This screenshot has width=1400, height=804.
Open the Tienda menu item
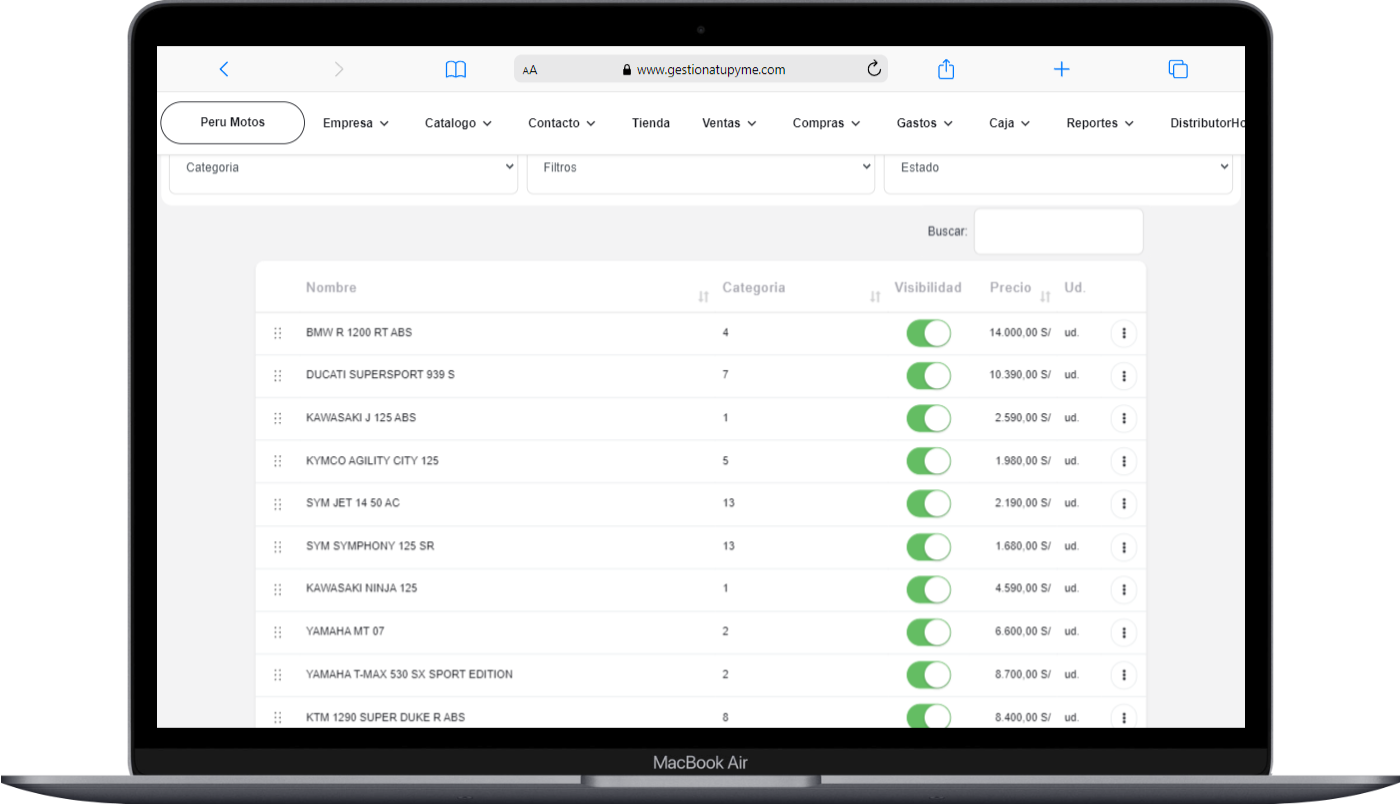(651, 123)
